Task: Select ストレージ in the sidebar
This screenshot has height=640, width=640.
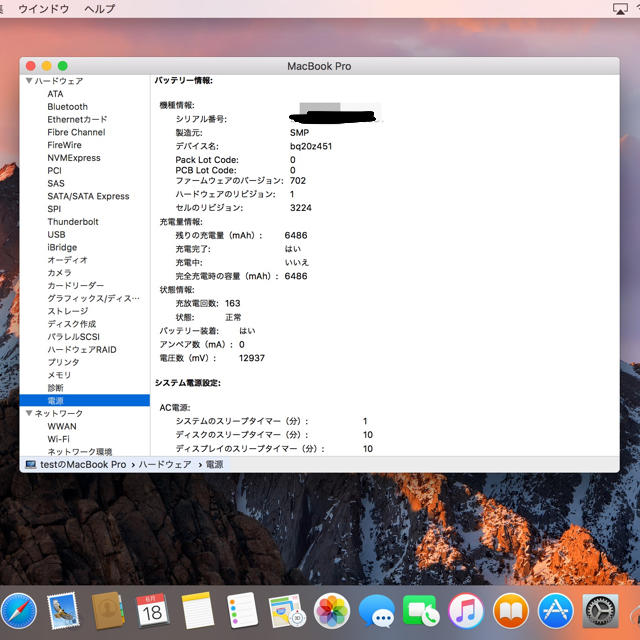Action: click(67, 311)
